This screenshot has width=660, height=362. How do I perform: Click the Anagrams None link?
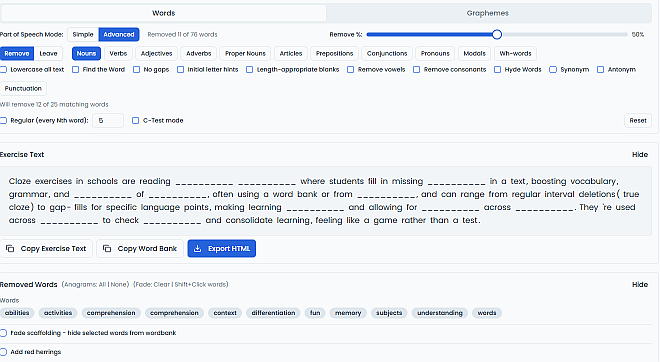[x=119, y=285]
